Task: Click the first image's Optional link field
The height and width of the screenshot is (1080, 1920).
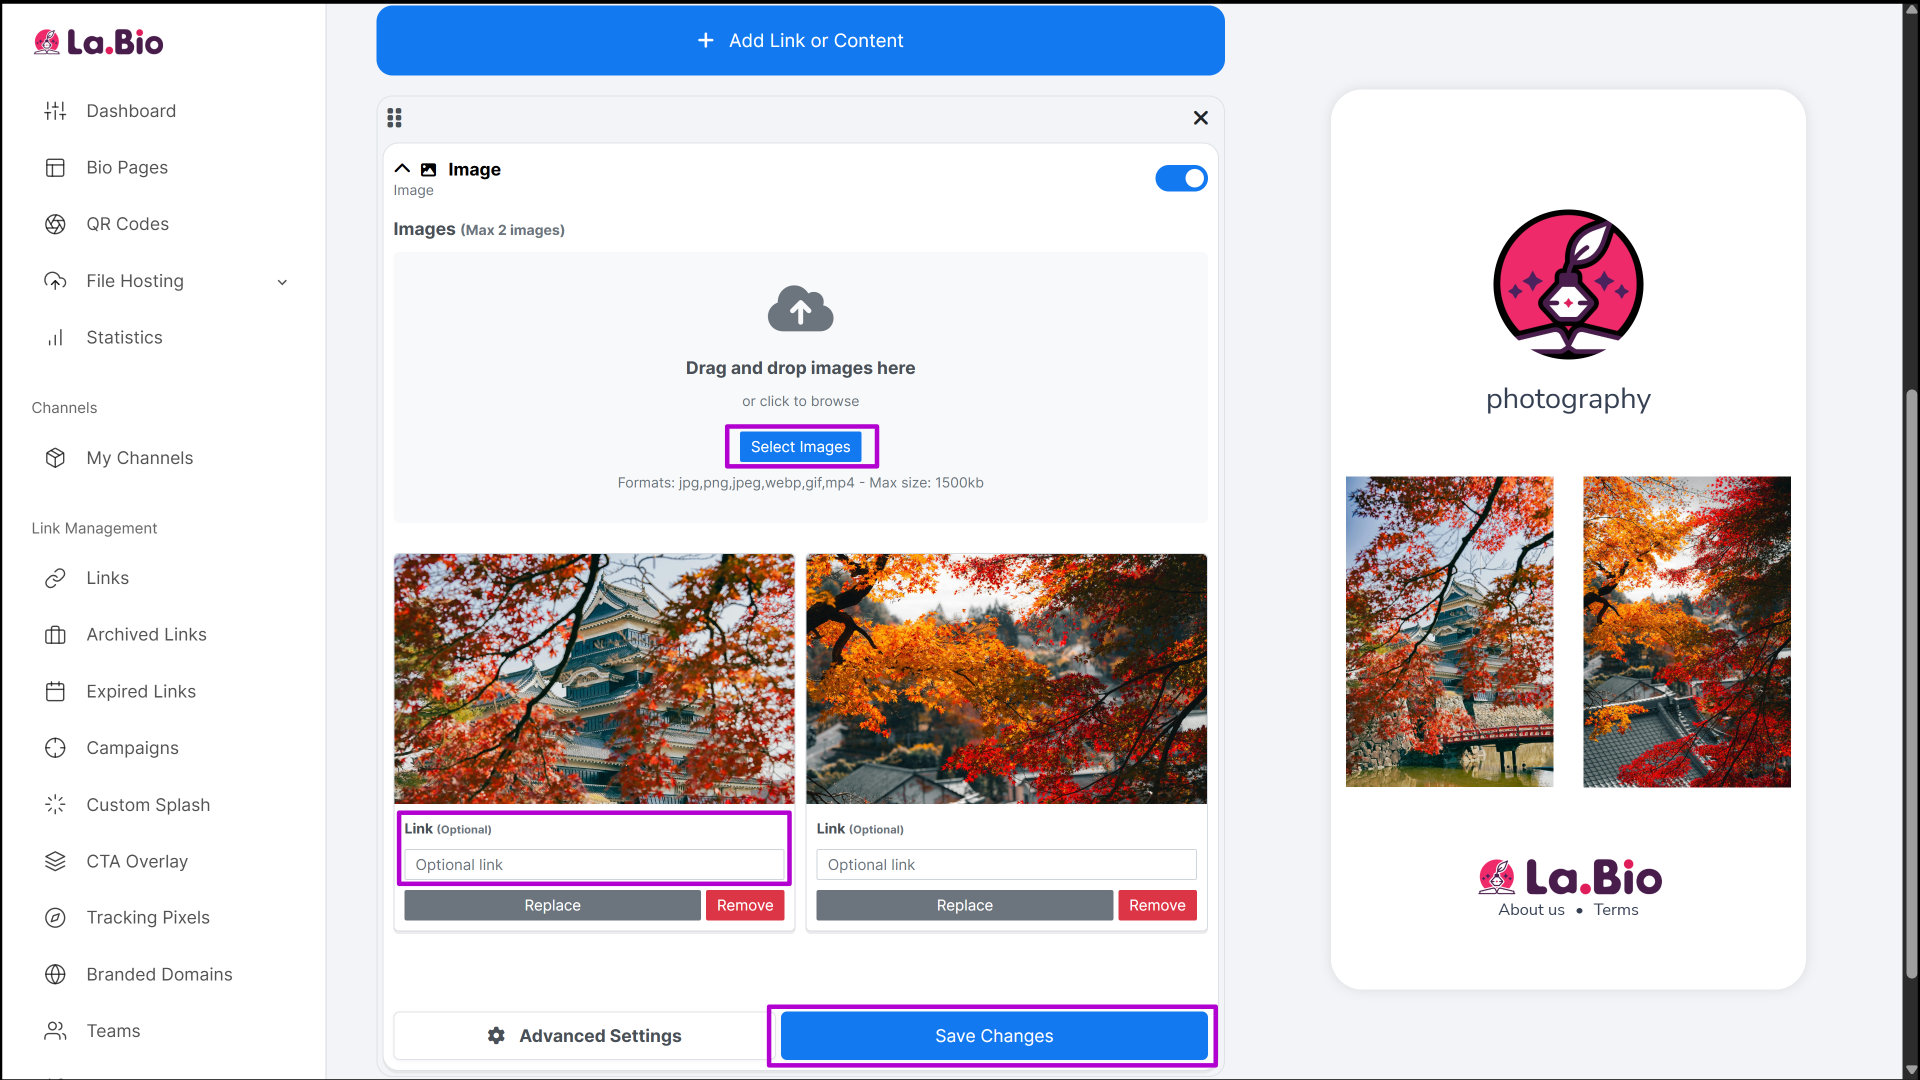Action: (x=594, y=865)
